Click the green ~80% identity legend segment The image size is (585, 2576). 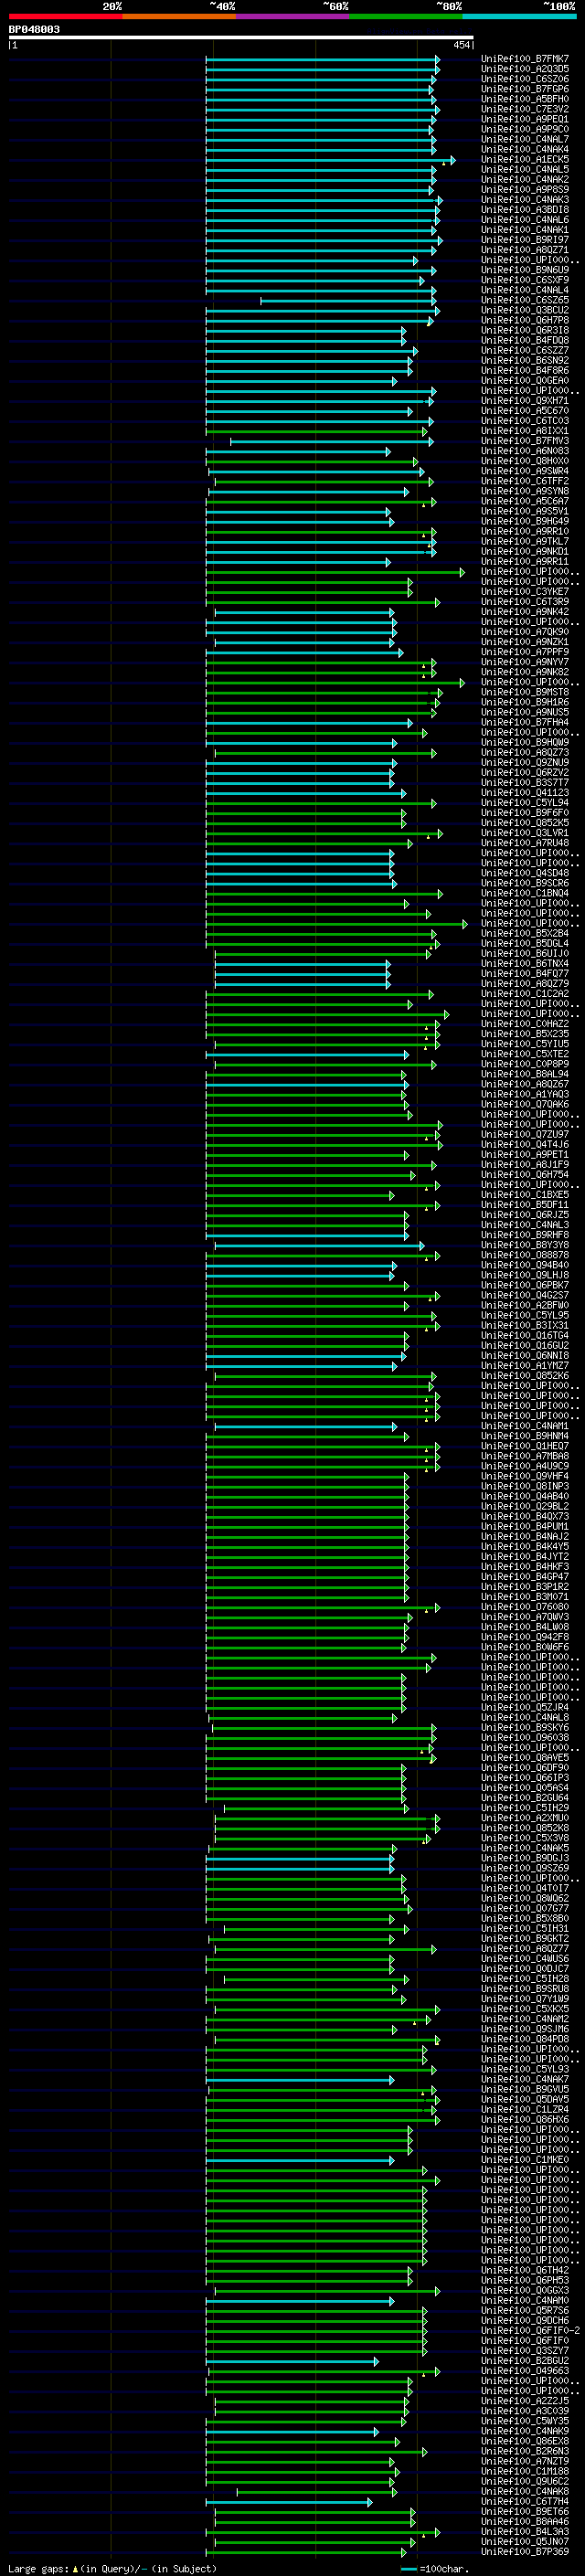tap(406, 16)
